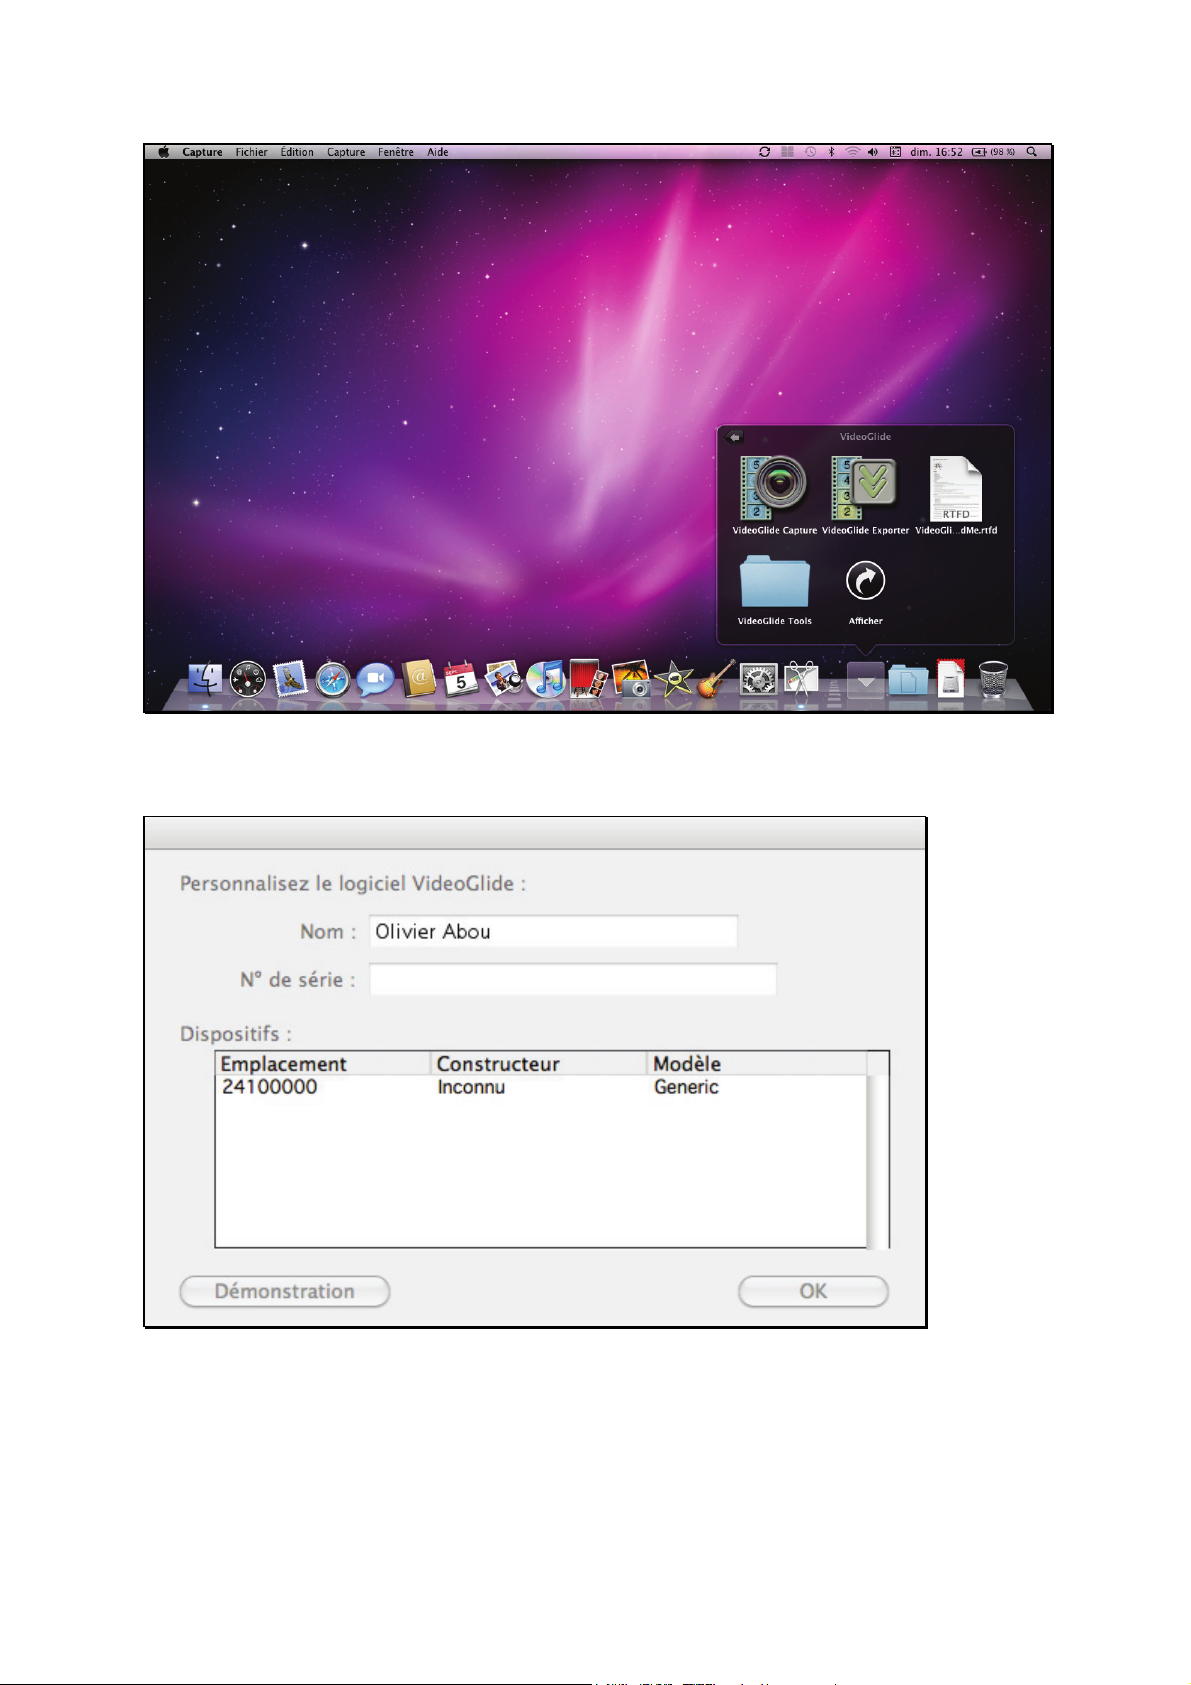Click the VideoGlide stack in the Dock
The image size is (1191, 1685).
[865, 681]
